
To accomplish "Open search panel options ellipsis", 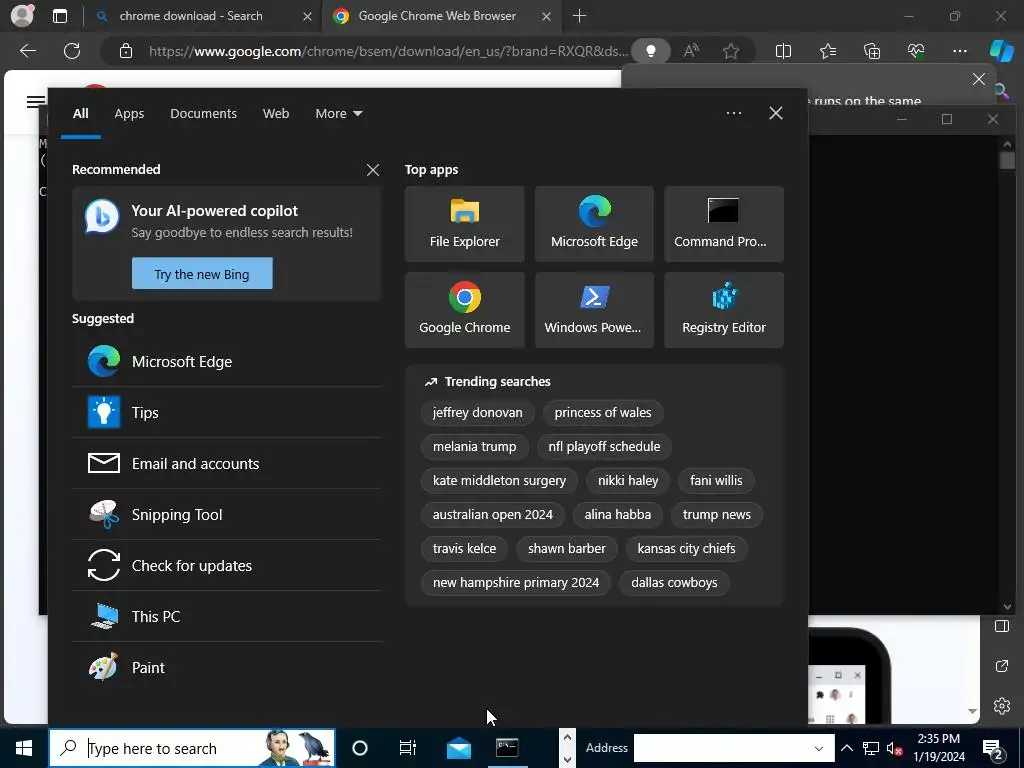I will 733,114.
